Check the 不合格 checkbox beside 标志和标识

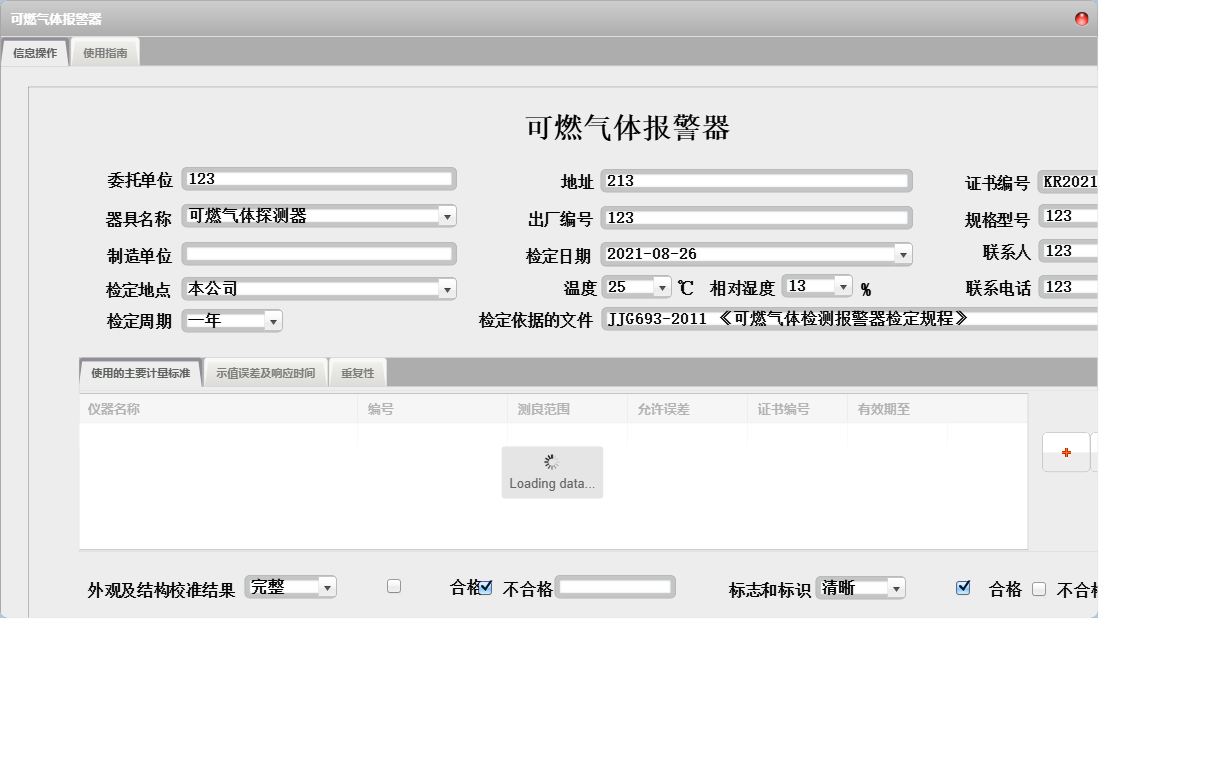pos(1039,588)
